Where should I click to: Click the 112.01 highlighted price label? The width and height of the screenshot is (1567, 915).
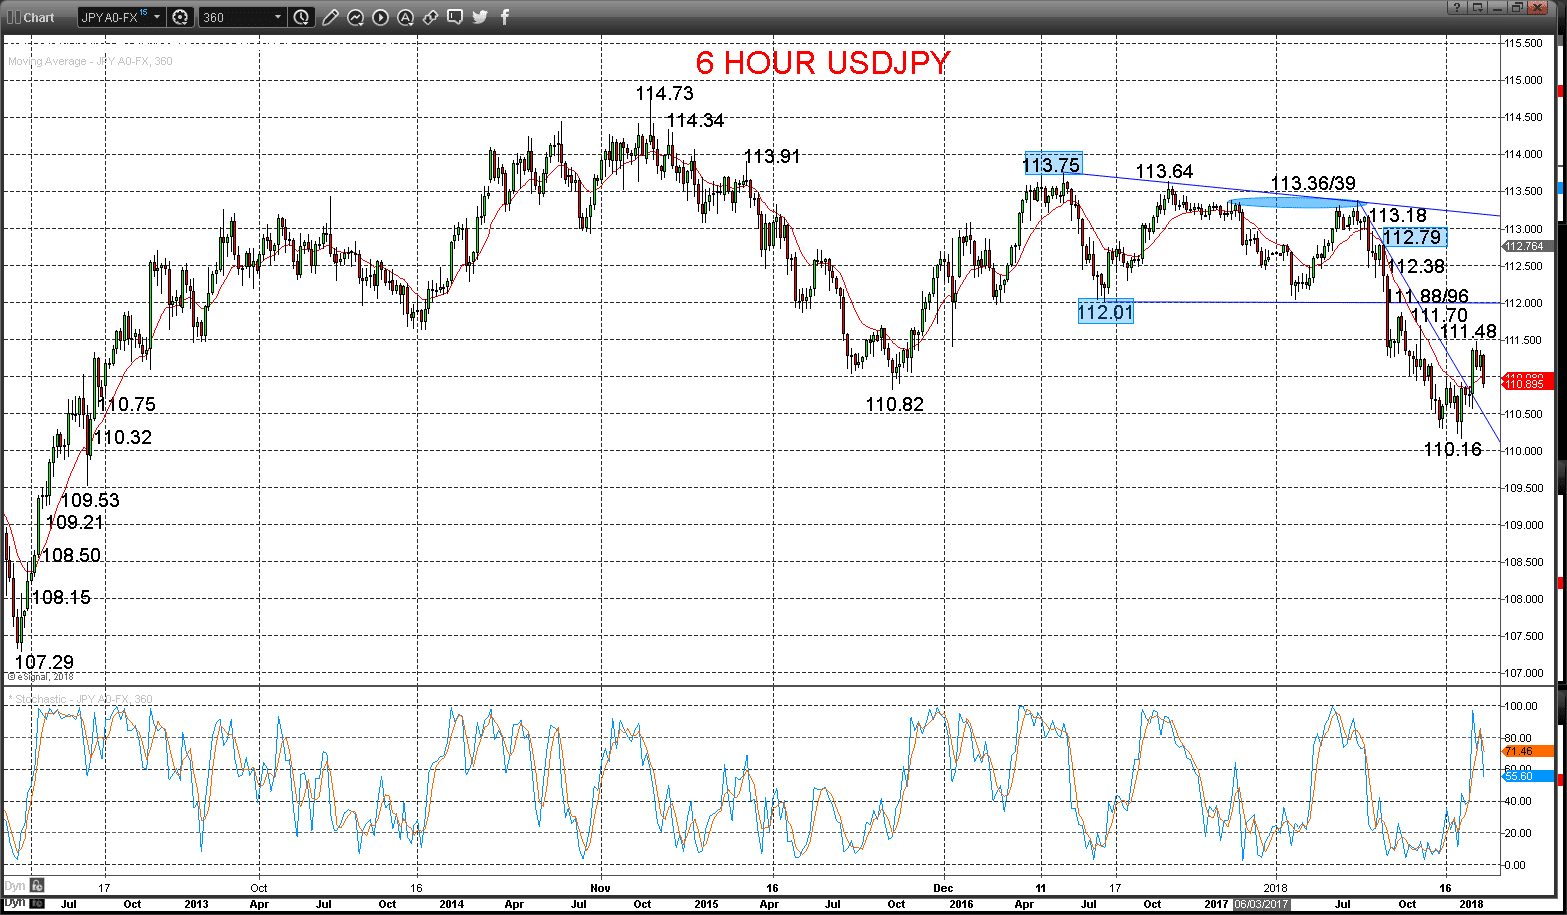click(x=1105, y=312)
